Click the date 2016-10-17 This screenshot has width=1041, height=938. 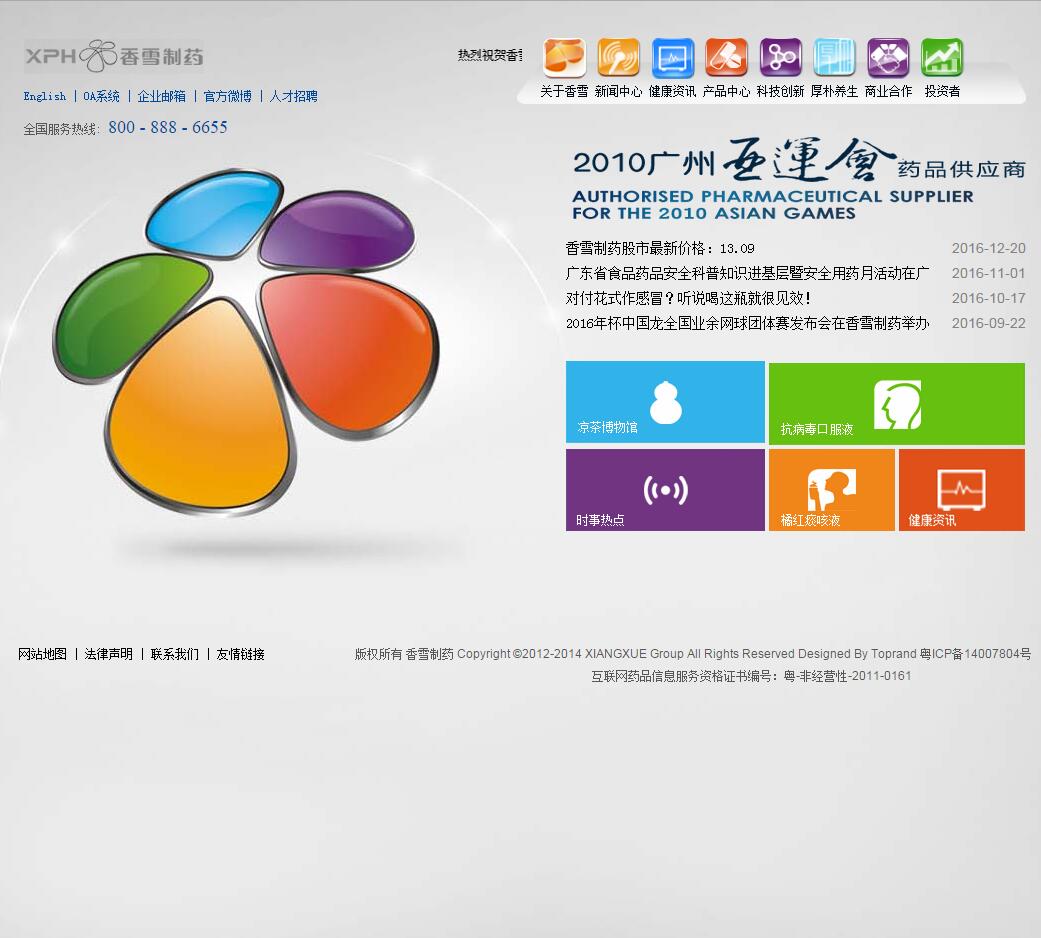pyautogui.click(x=989, y=299)
